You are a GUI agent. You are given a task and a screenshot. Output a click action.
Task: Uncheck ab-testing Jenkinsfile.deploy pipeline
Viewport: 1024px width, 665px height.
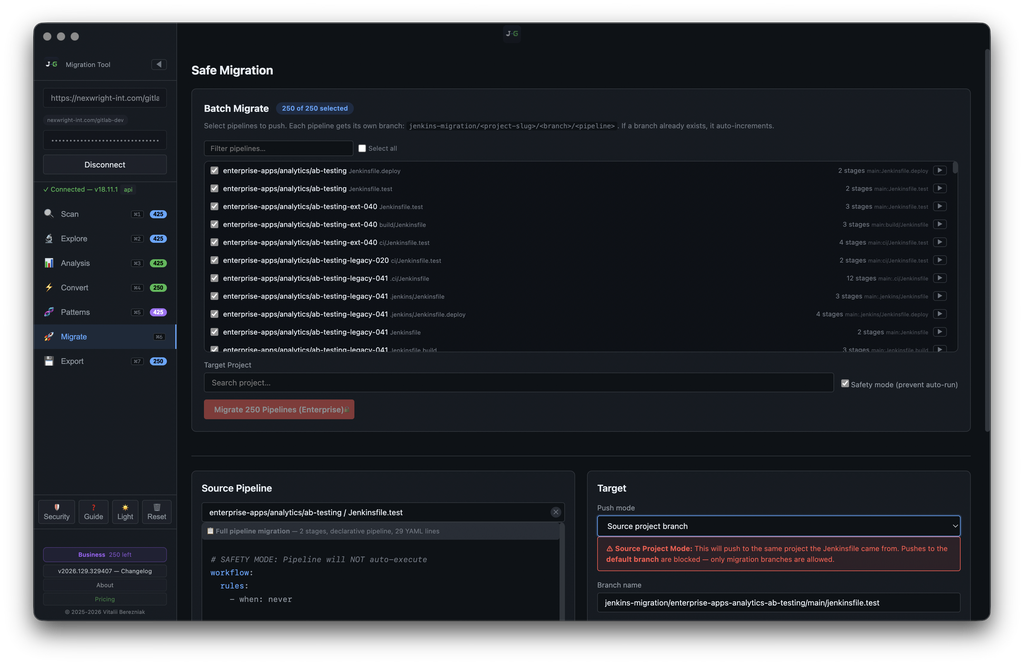point(214,170)
